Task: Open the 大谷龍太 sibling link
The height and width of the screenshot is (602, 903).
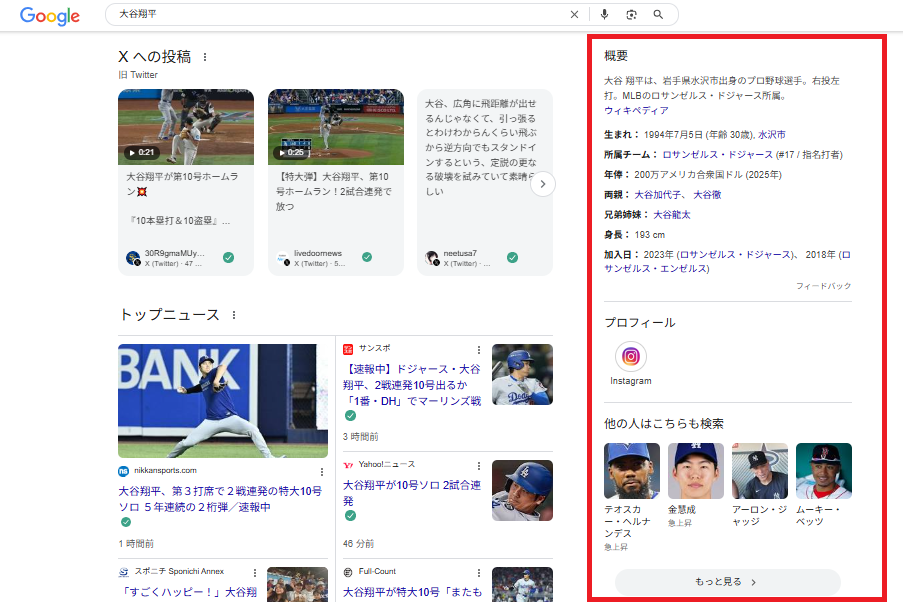Action: [x=671, y=215]
